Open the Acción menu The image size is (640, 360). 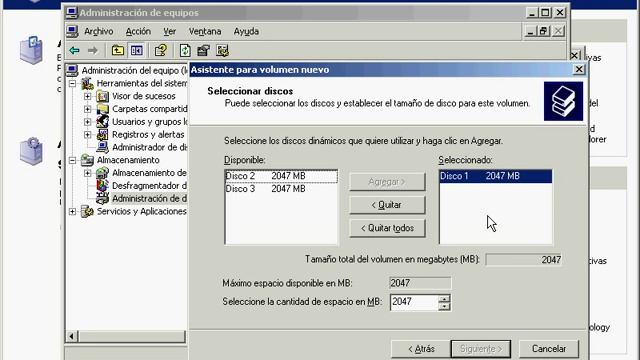[138, 31]
